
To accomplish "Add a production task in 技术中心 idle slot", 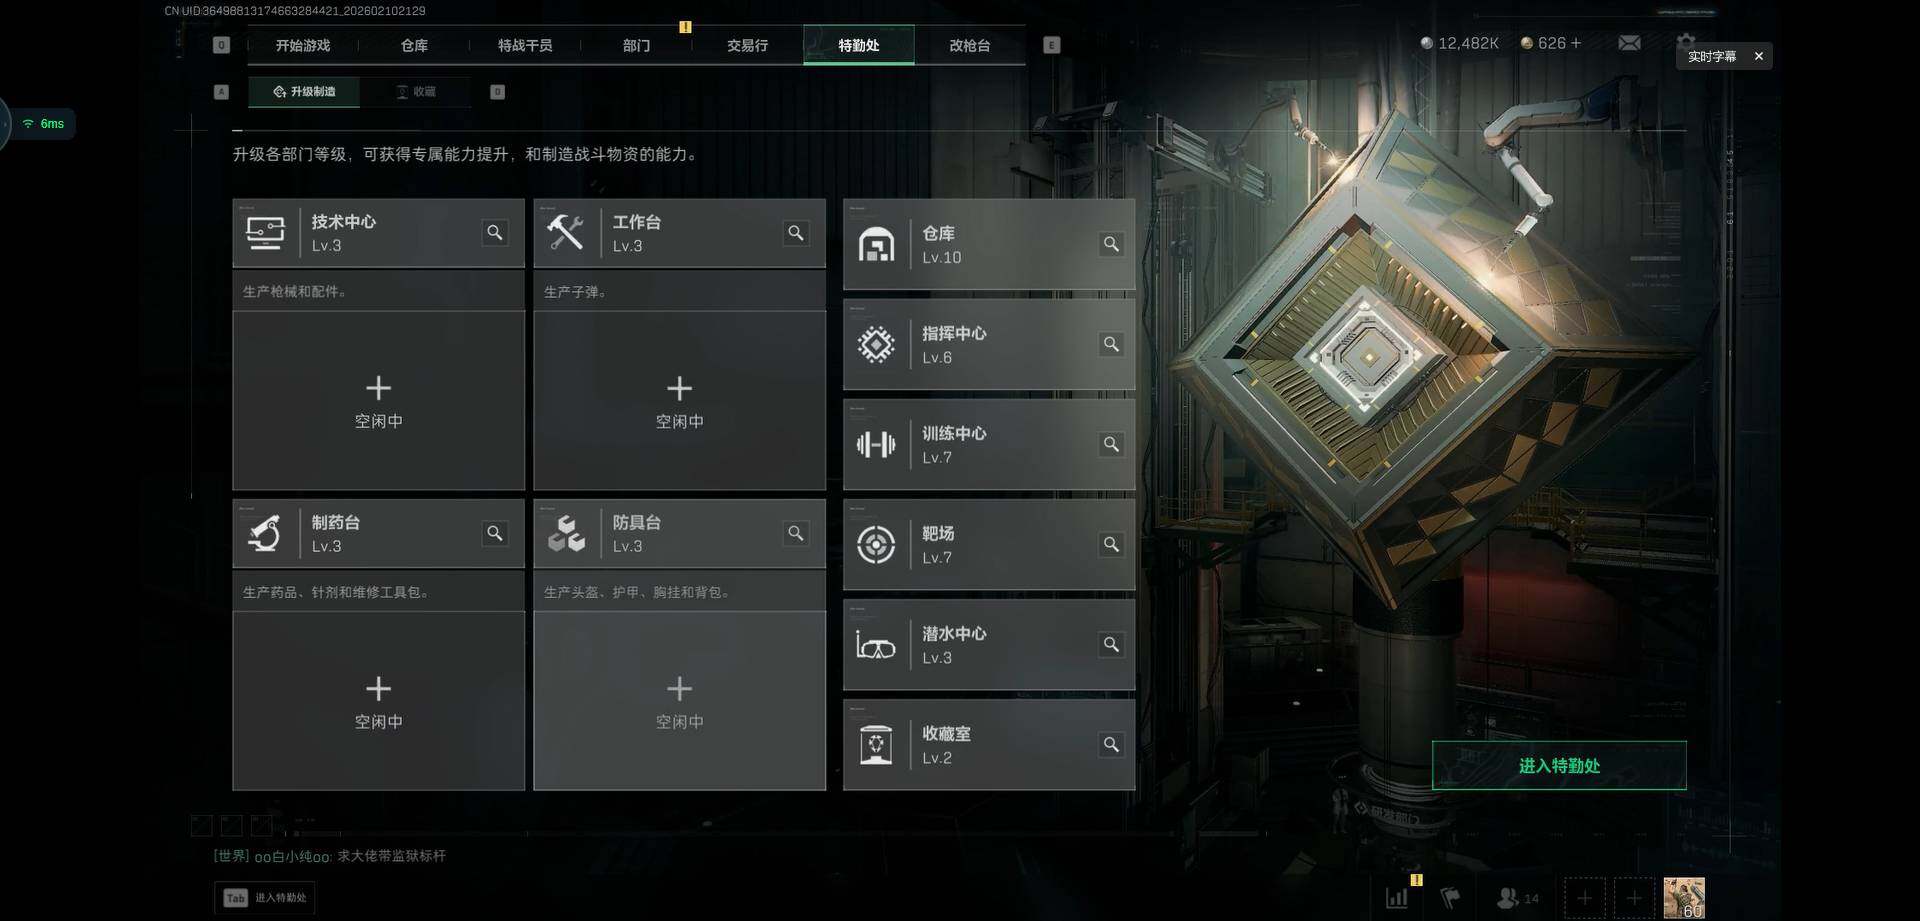I will point(378,400).
